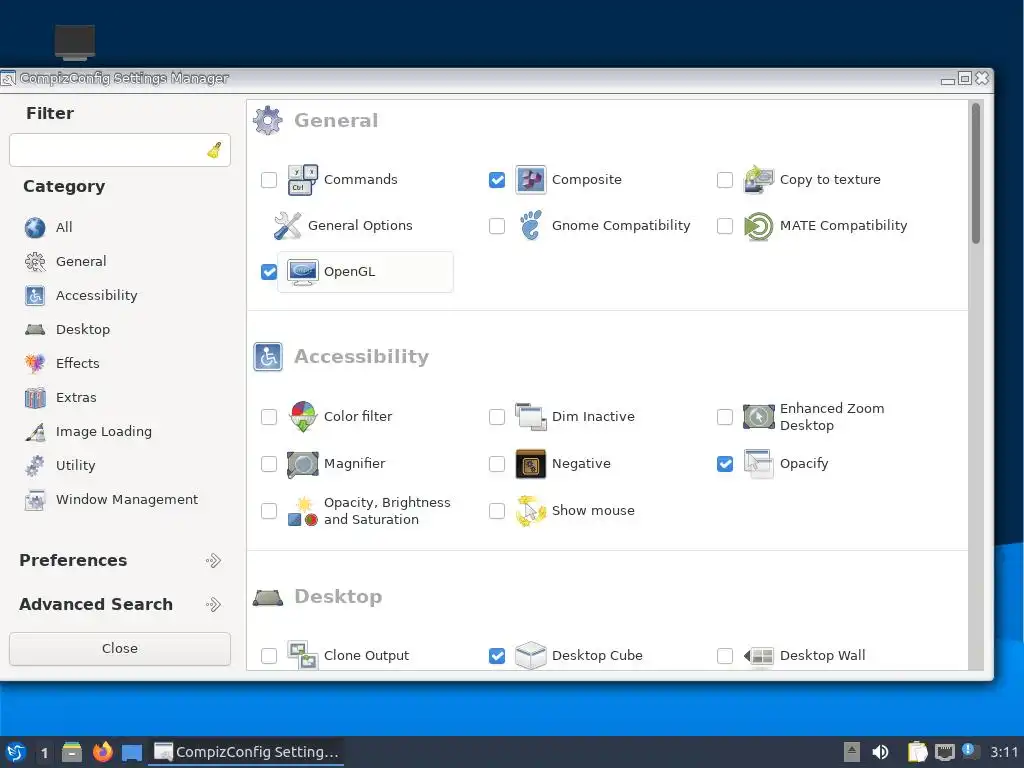Enable the Enhanced Zoom Desktop checkbox
1024x768 pixels.
point(725,417)
